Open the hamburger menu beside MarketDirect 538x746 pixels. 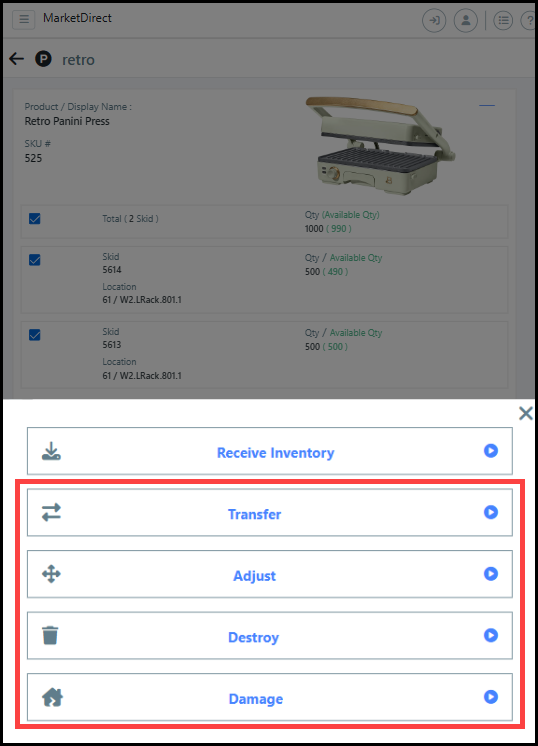pos(23,20)
